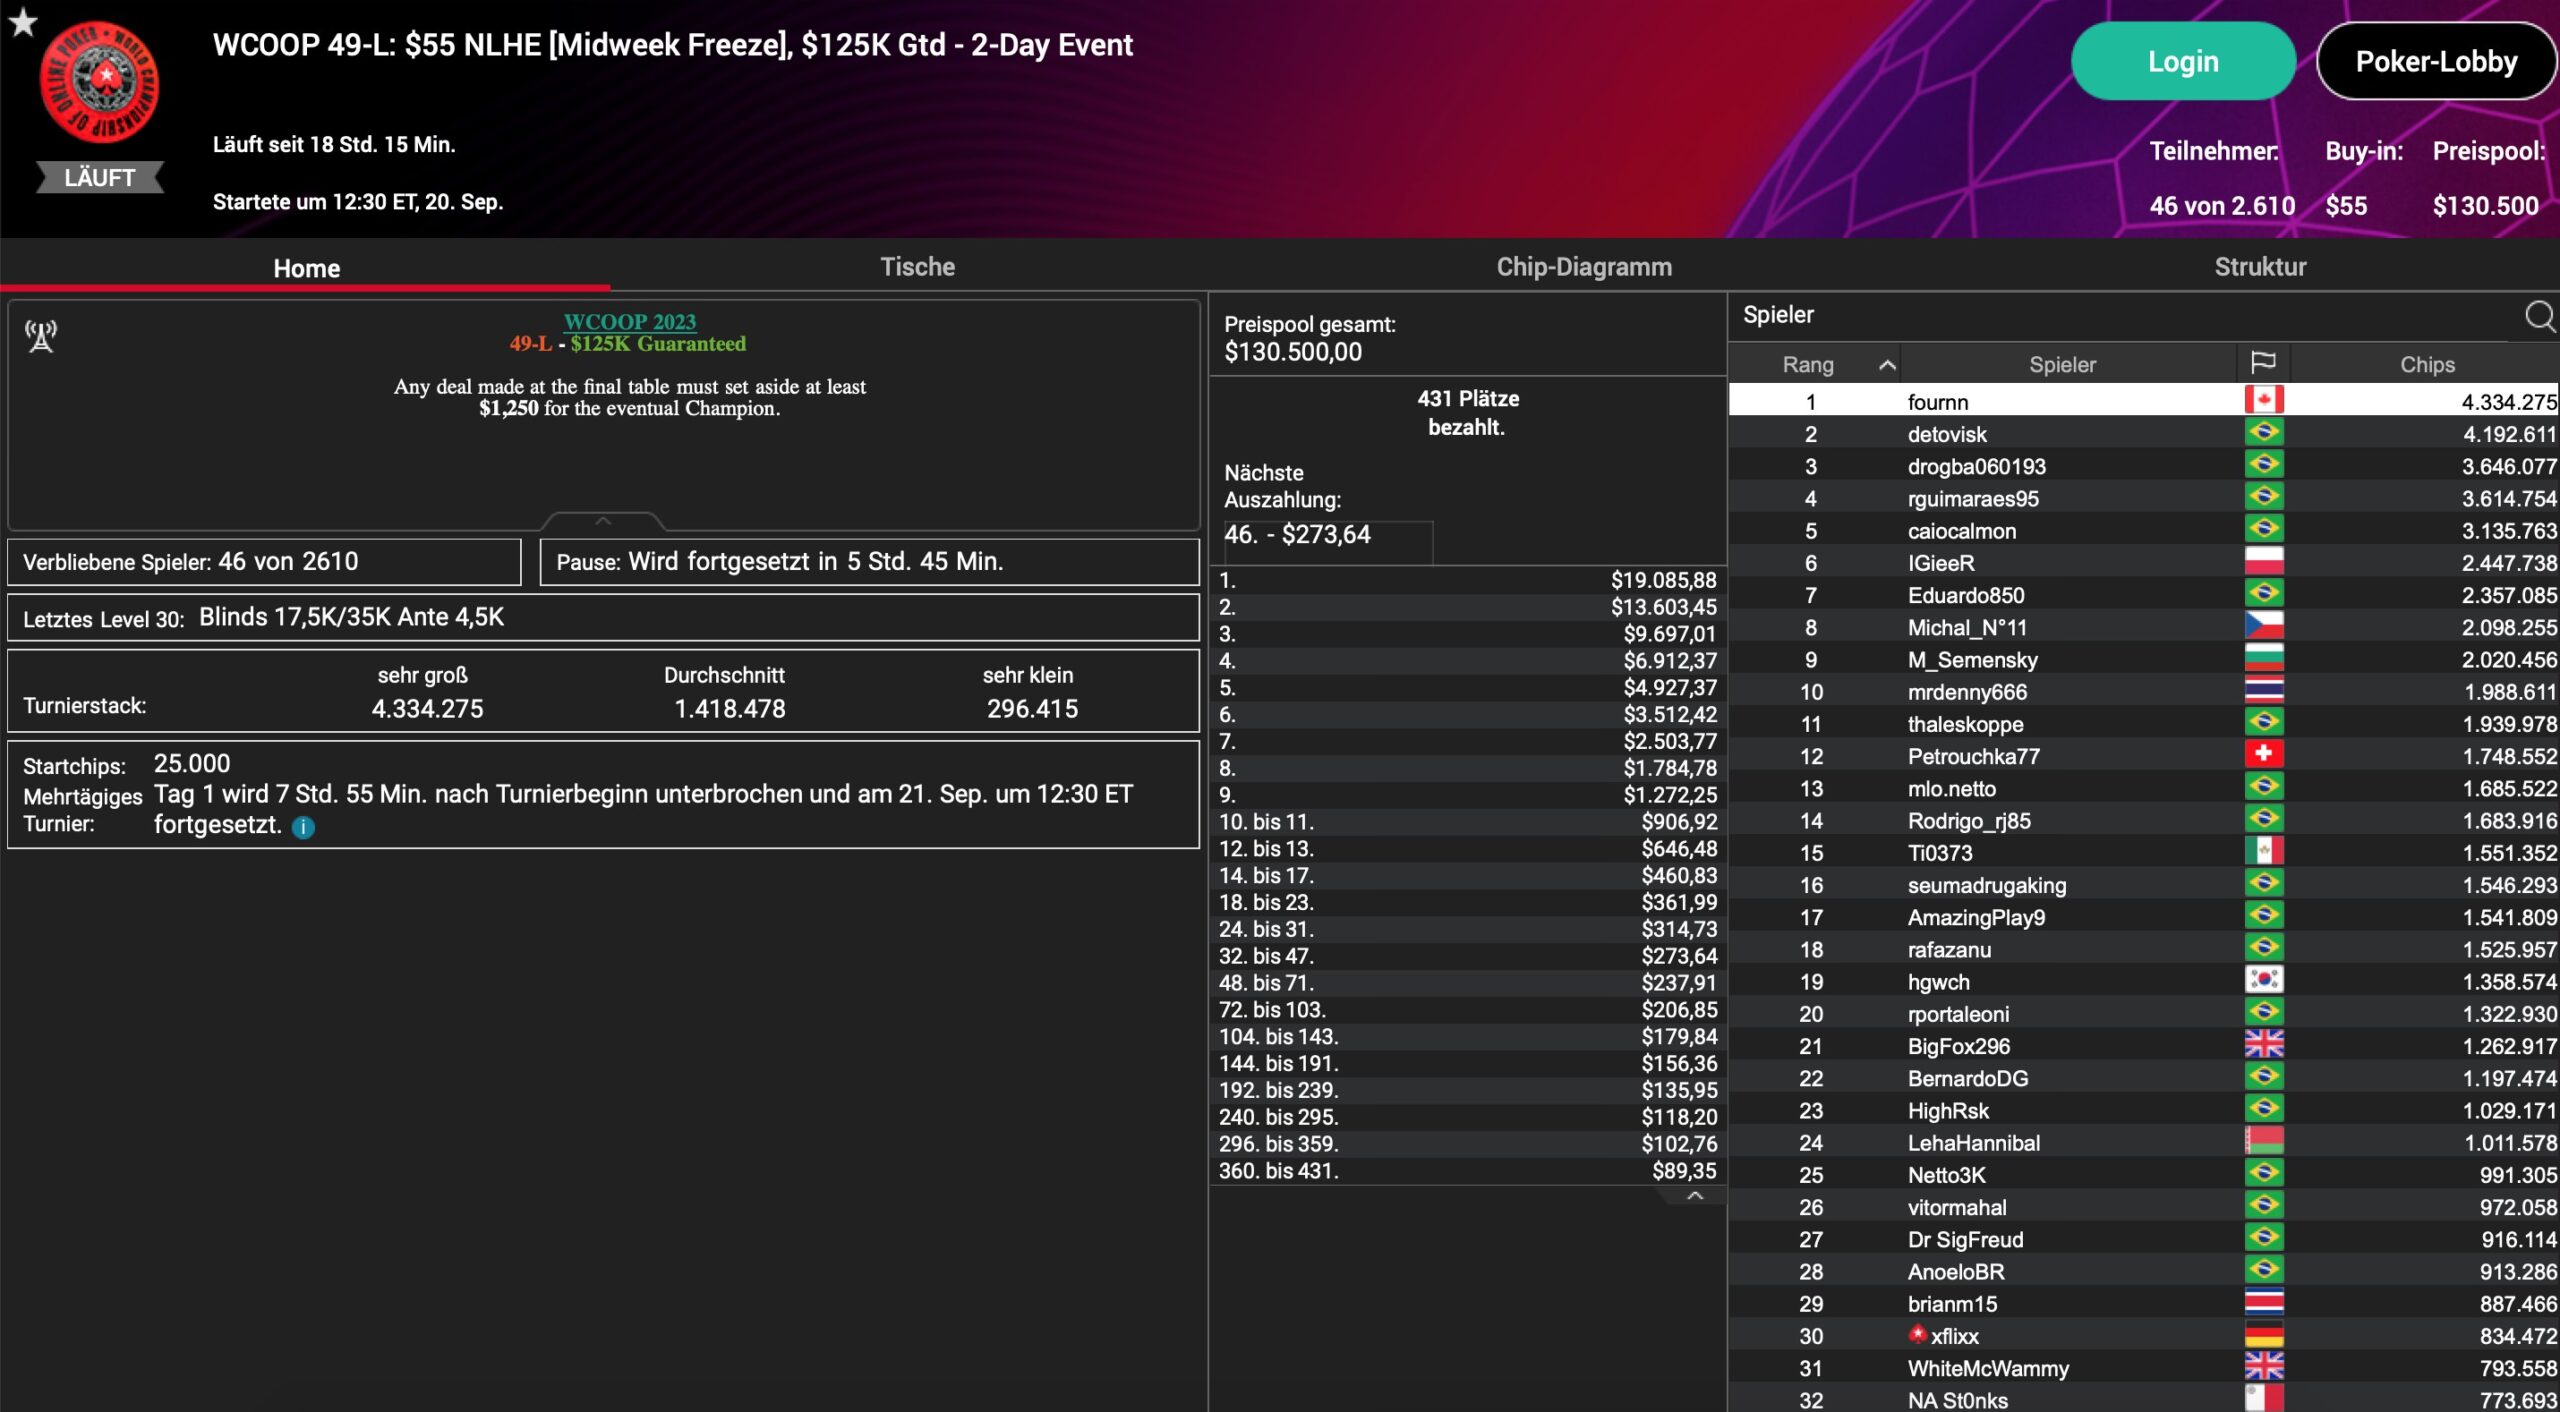Open the Struktur tab
Viewport: 2560px width, 1412px height.
[x=2259, y=267]
